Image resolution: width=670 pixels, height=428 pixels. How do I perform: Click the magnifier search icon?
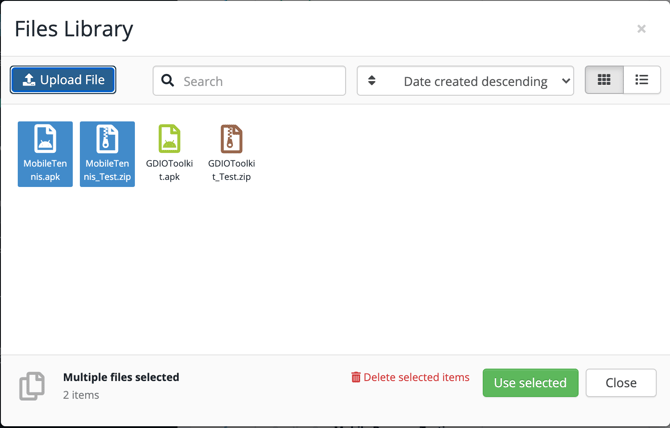coord(168,80)
